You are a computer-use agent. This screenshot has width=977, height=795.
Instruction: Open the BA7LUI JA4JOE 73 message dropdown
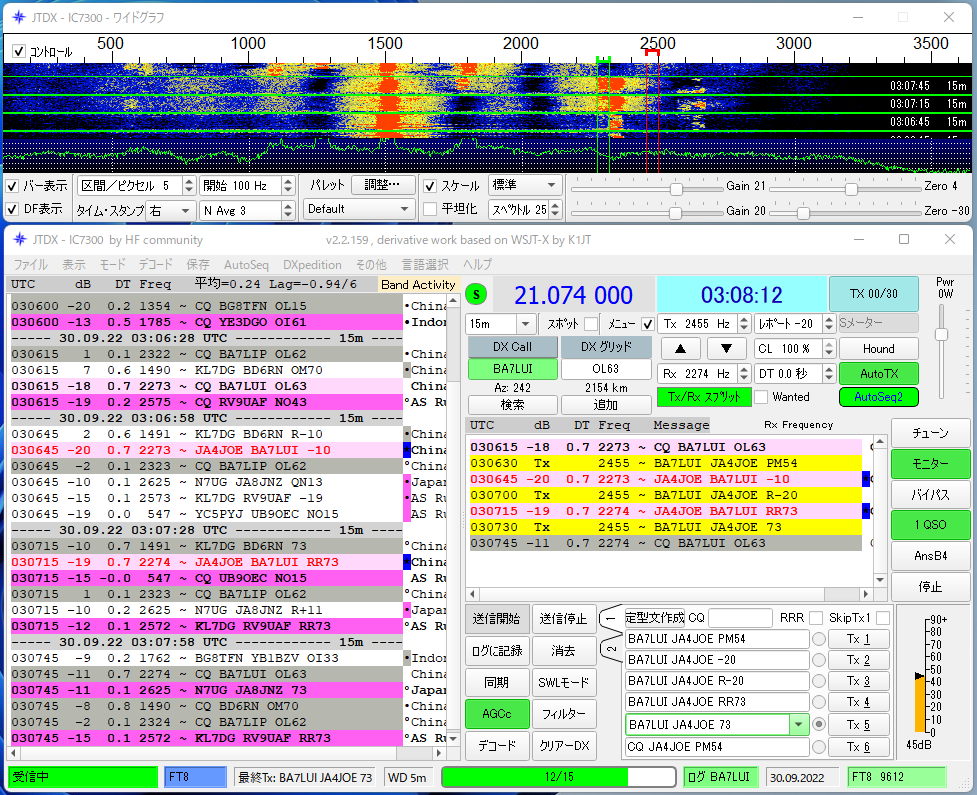(x=798, y=724)
